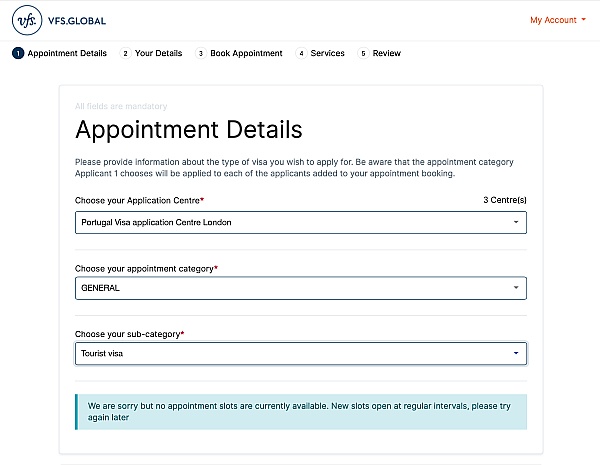Image resolution: width=600 pixels, height=465 pixels.
Task: Open the appointment category GENERAL dropdown
Action: tap(301, 288)
